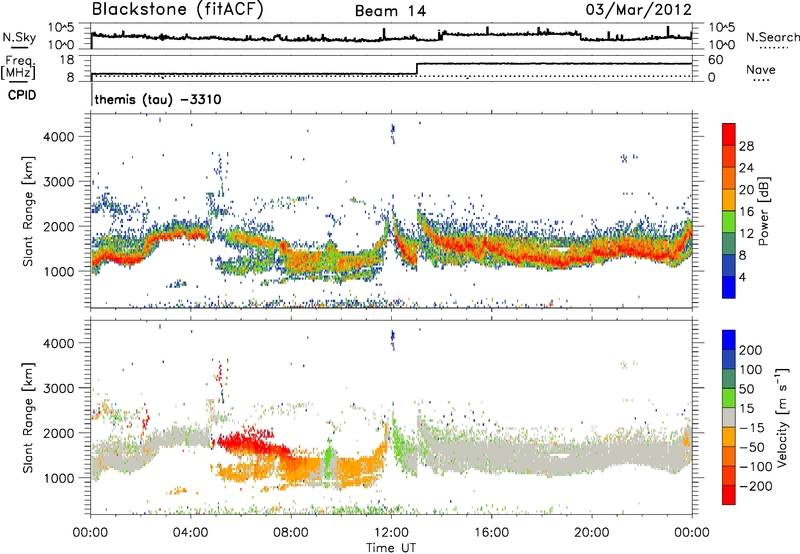This screenshot has height=554, width=800.
Task: Click the gray band of velocity colorbar
Action: (729, 417)
